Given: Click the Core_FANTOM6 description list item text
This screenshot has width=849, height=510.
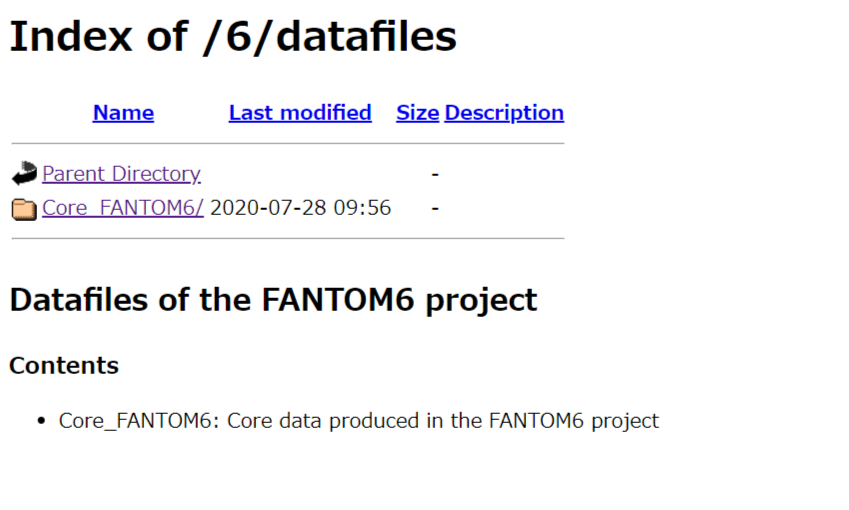Looking at the screenshot, I should (x=358, y=421).
